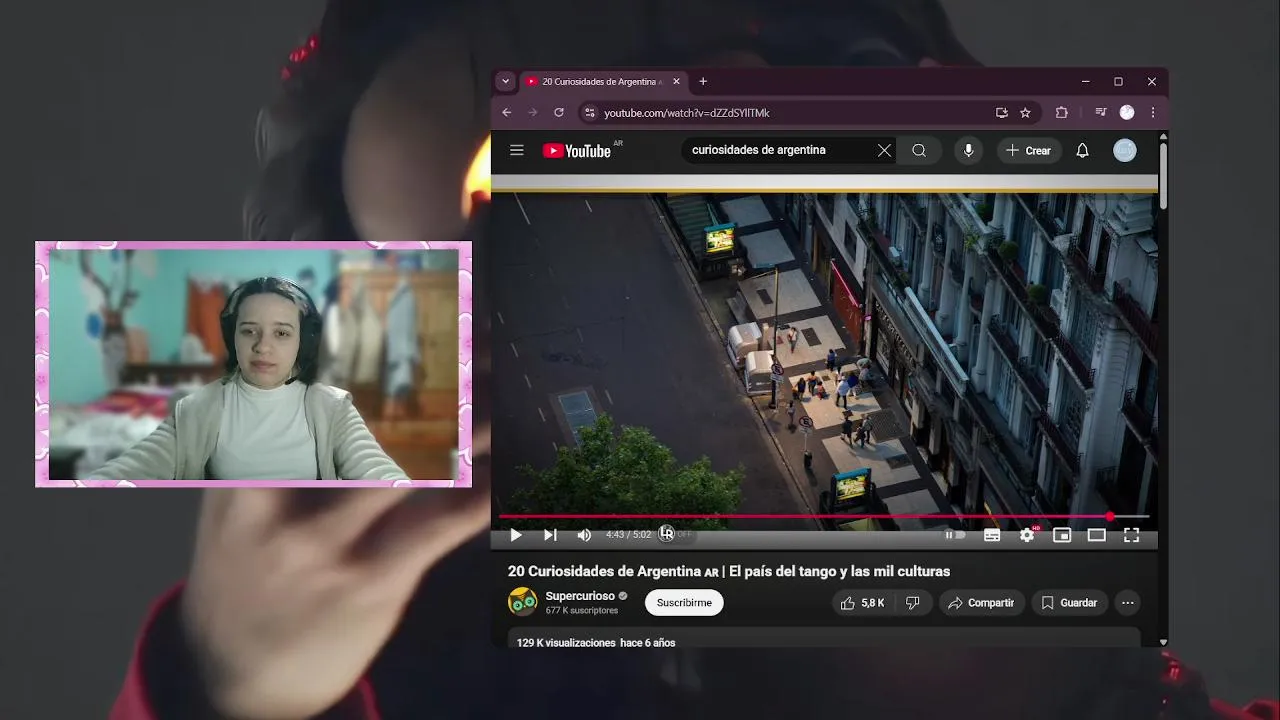Open player settings gear
The image size is (1280, 720).
[x=1027, y=535]
